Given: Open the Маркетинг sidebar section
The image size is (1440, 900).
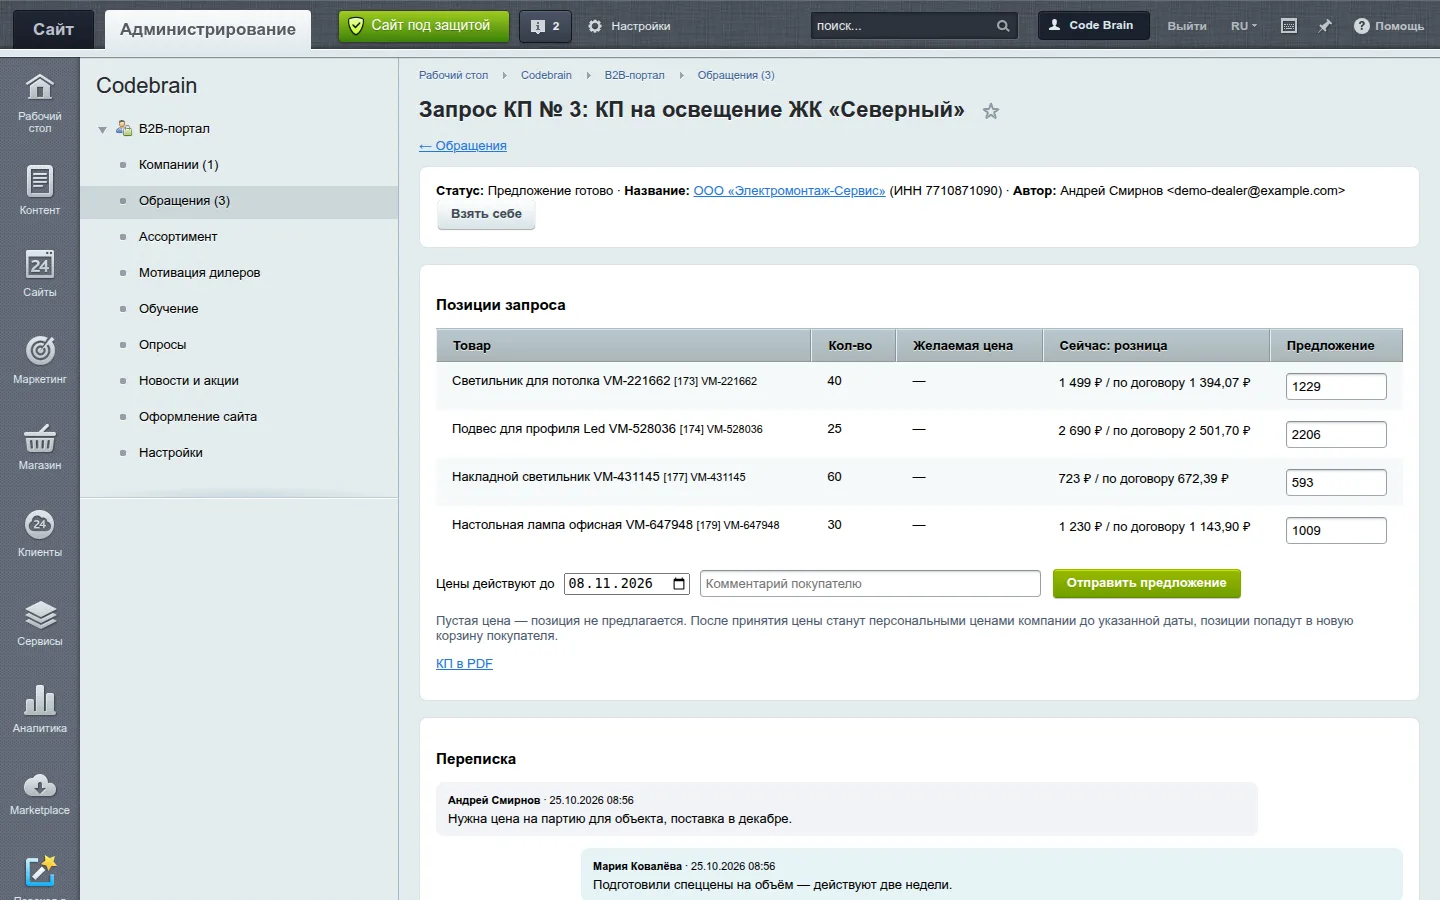Looking at the screenshot, I should pos(39,359).
